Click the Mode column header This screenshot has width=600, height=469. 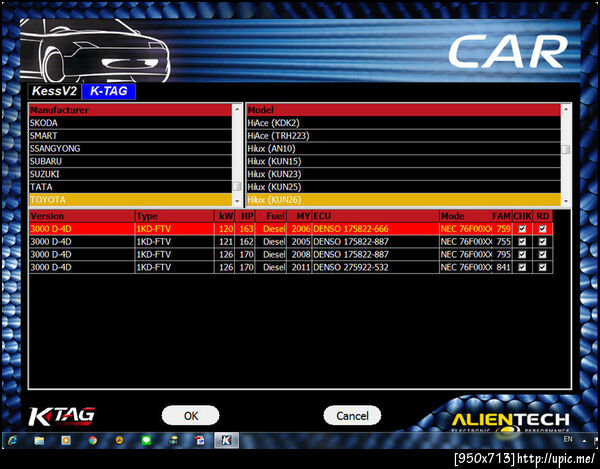point(466,216)
